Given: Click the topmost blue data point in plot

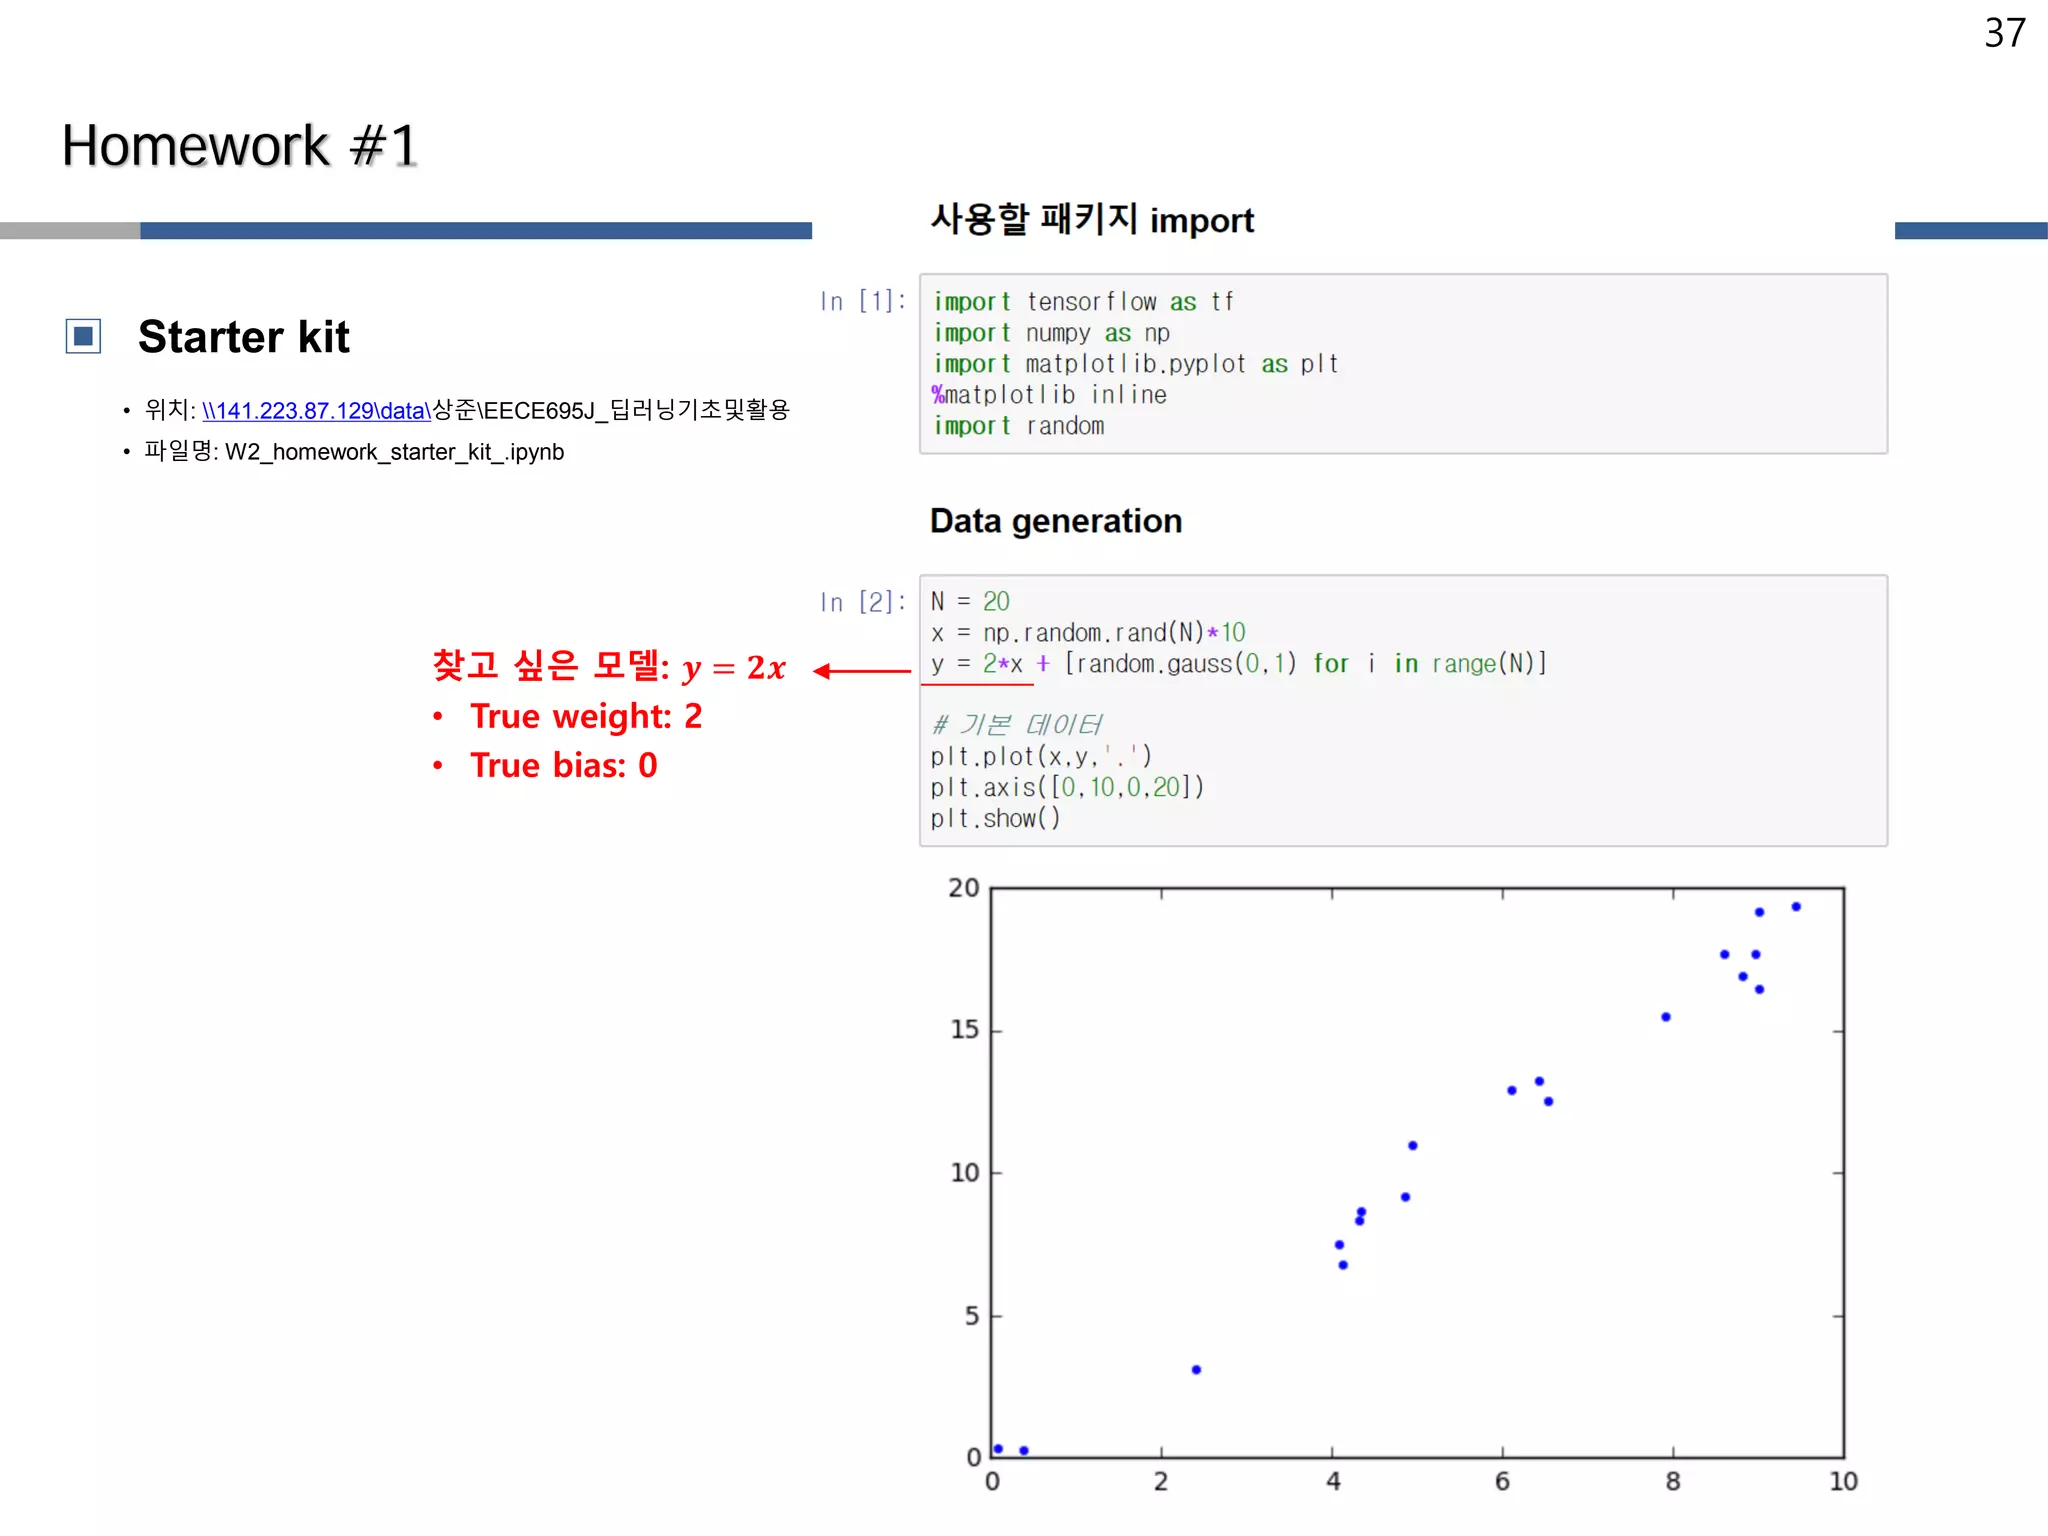Looking at the screenshot, I should [x=1796, y=907].
